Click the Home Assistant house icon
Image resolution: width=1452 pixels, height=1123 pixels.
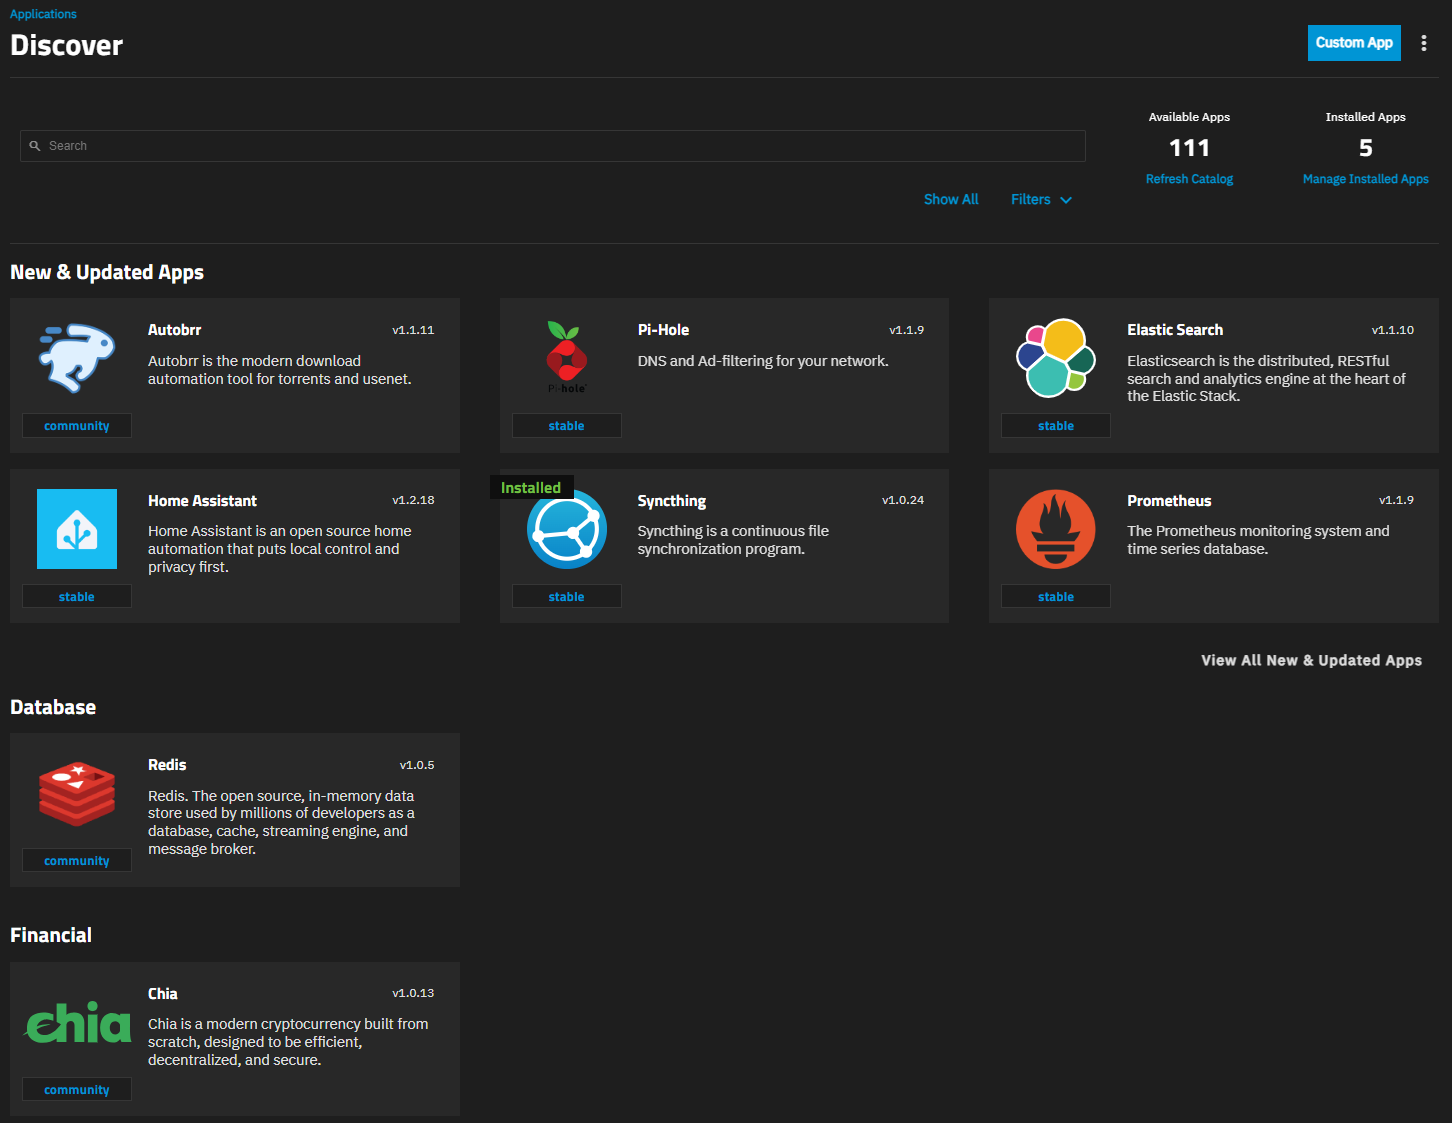click(77, 529)
